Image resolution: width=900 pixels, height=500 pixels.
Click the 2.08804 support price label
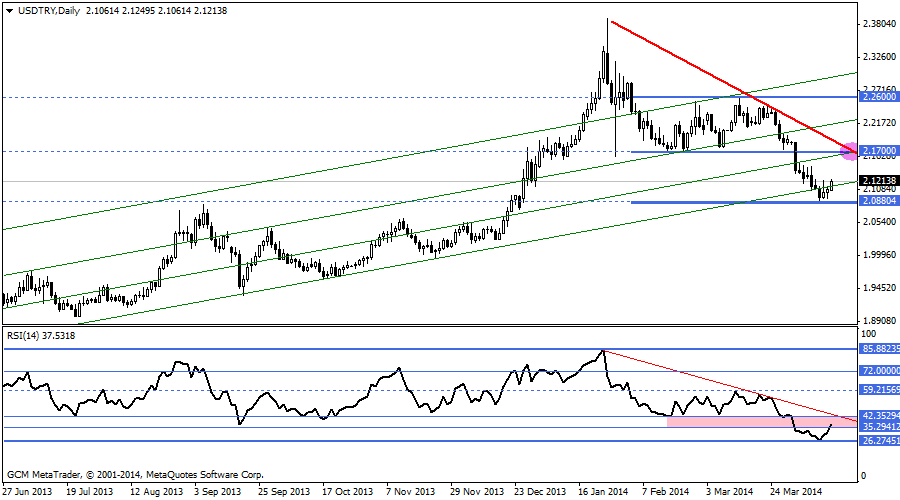coord(879,201)
